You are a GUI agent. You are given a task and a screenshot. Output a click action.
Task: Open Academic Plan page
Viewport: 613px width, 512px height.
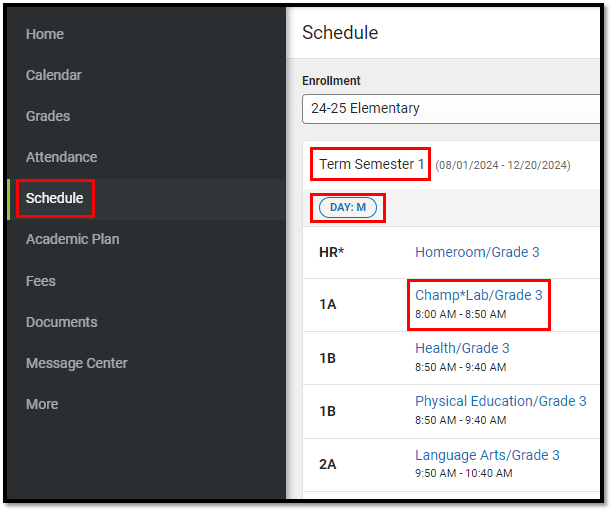(x=72, y=239)
